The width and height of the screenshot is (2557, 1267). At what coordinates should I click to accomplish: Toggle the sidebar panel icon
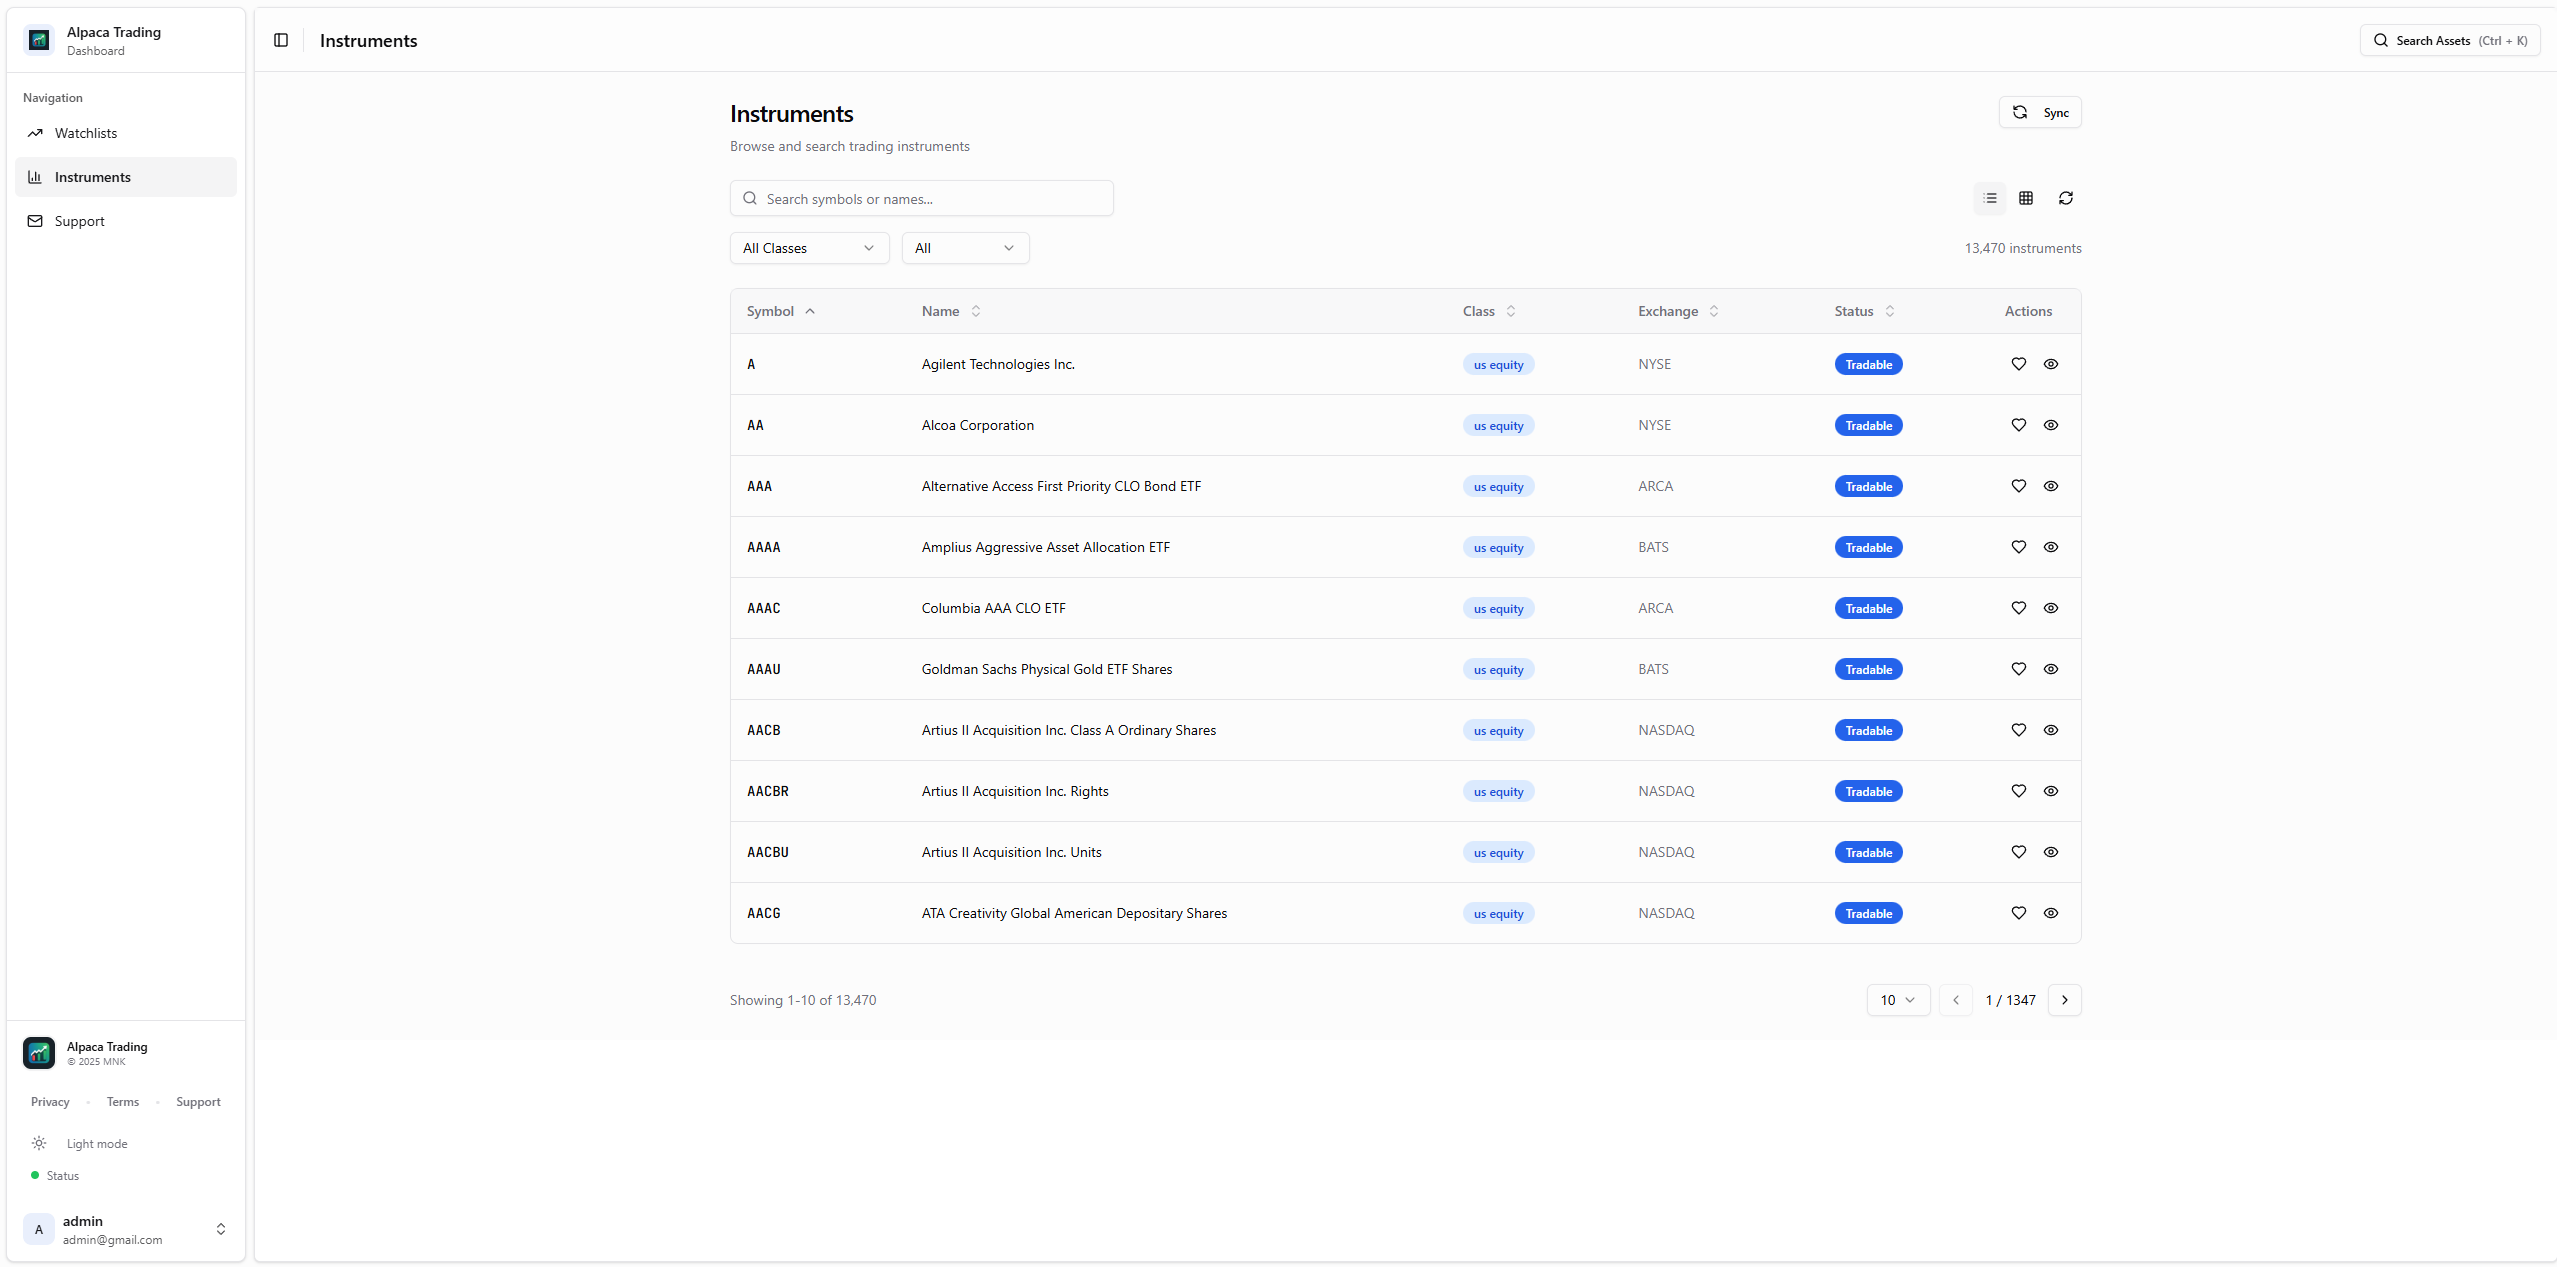tap(281, 40)
